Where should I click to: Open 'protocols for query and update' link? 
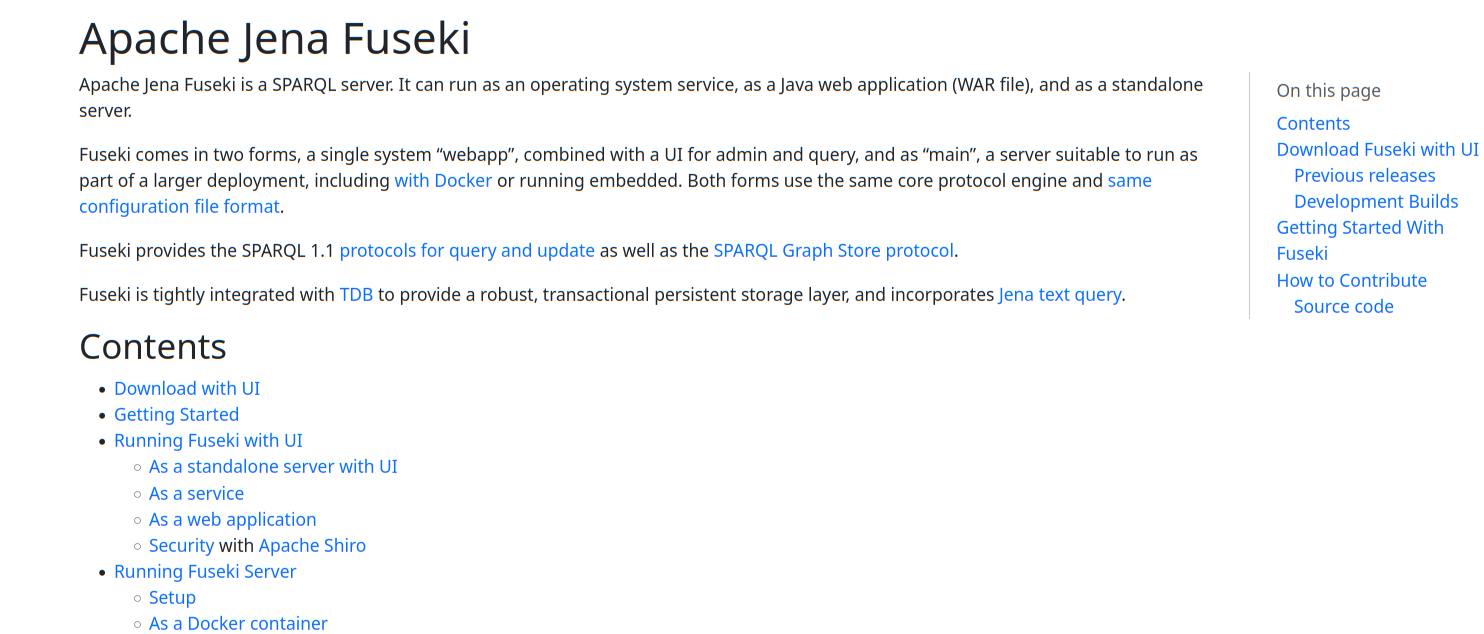(x=467, y=251)
